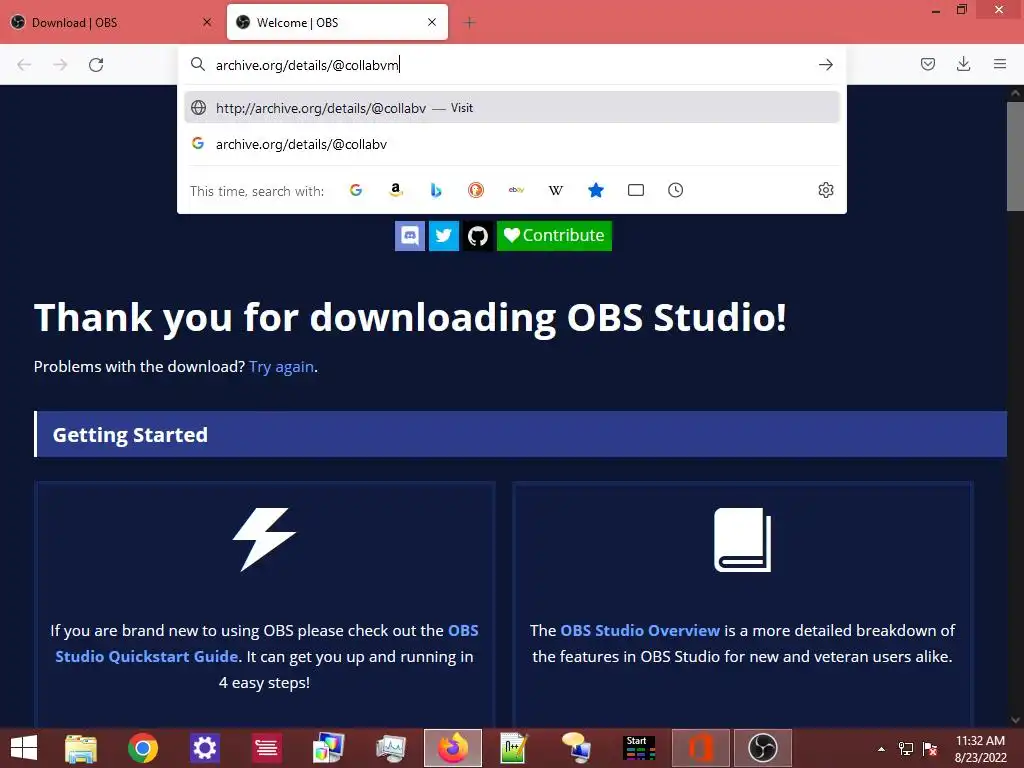Viewport: 1024px width, 768px height.
Task: Open a new browser tab
Action: (470, 23)
